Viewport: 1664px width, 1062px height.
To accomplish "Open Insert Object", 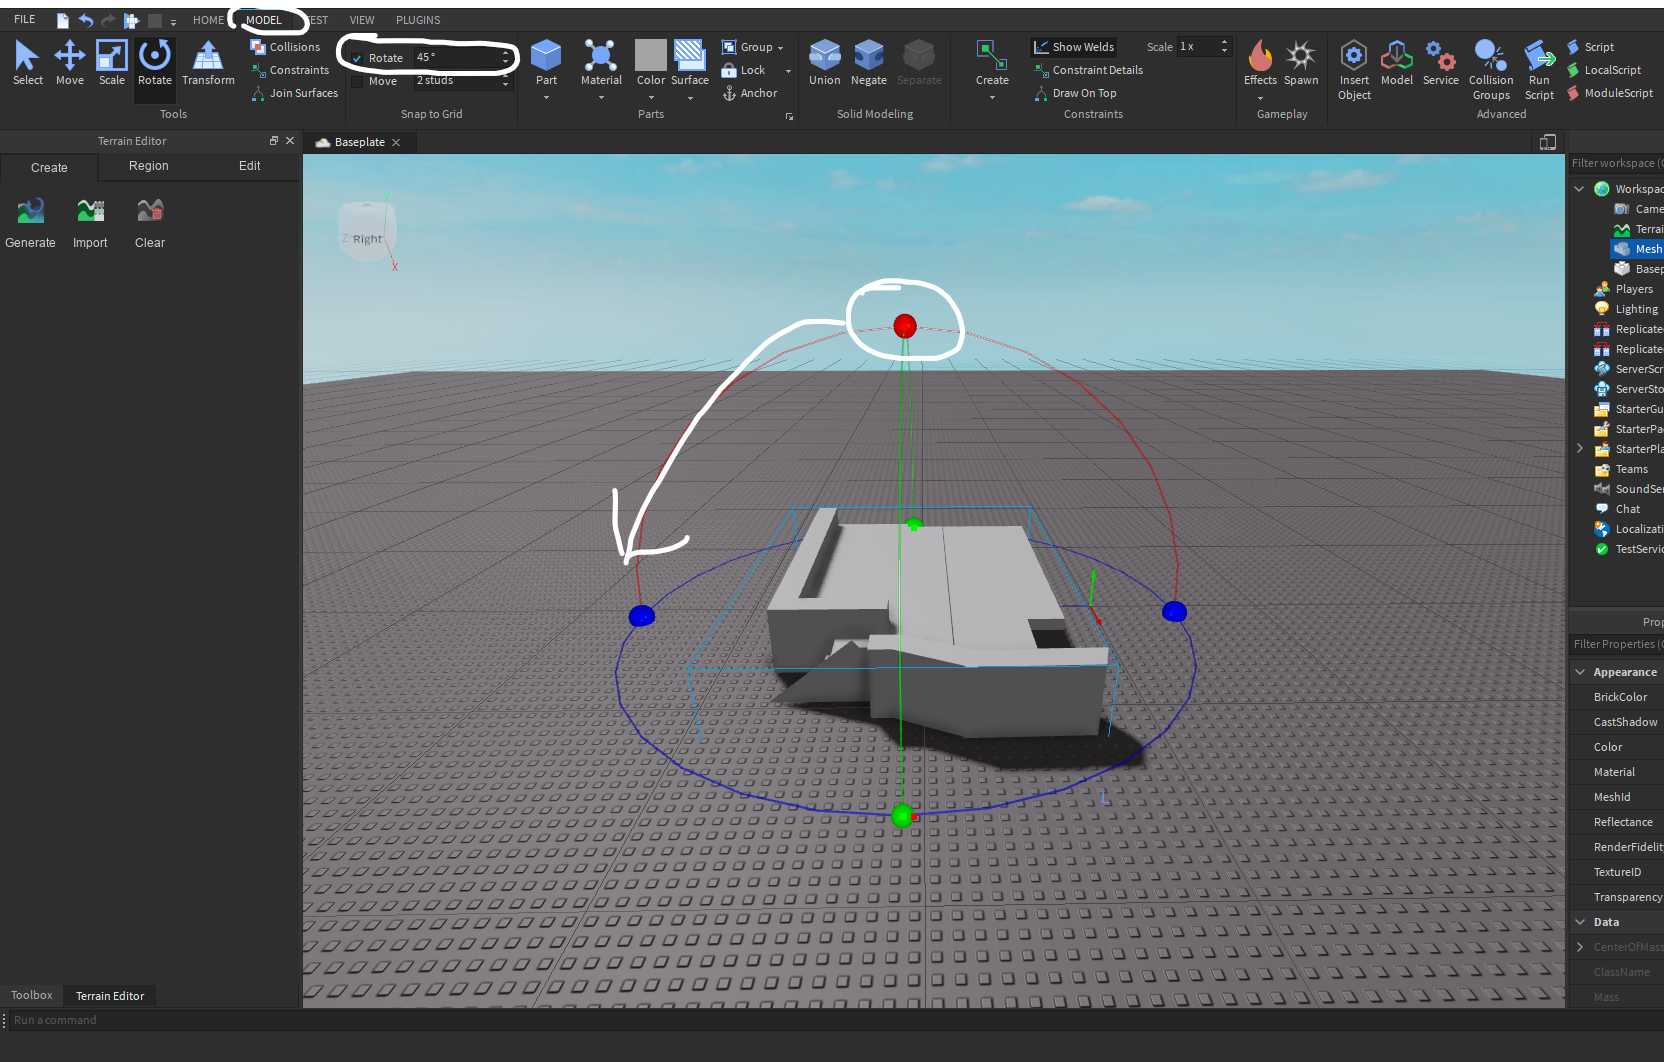I will pyautogui.click(x=1354, y=70).
